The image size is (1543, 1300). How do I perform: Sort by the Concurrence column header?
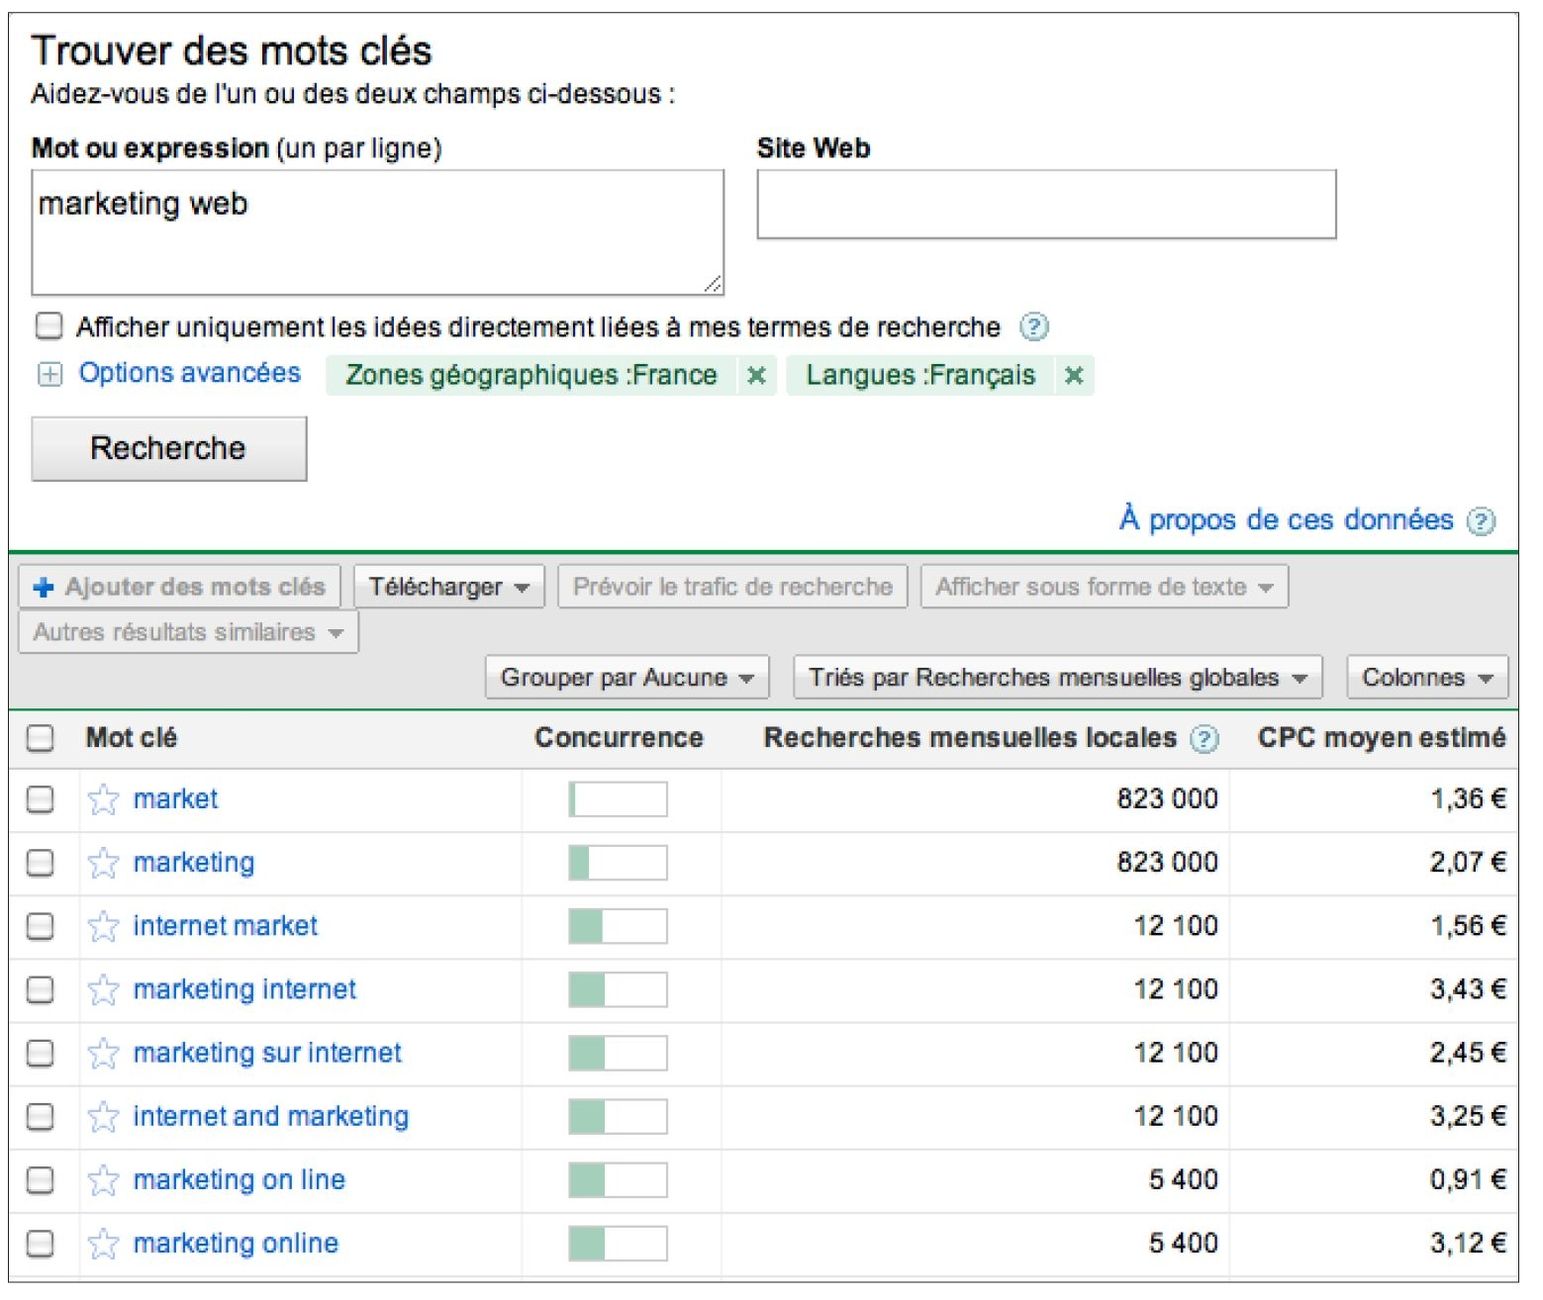618,738
